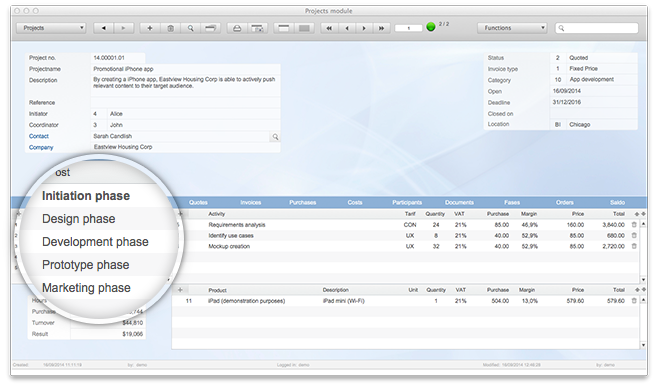The width and height of the screenshot is (660, 384).
Task: Add a new project record with plus icon
Action: (x=149, y=28)
